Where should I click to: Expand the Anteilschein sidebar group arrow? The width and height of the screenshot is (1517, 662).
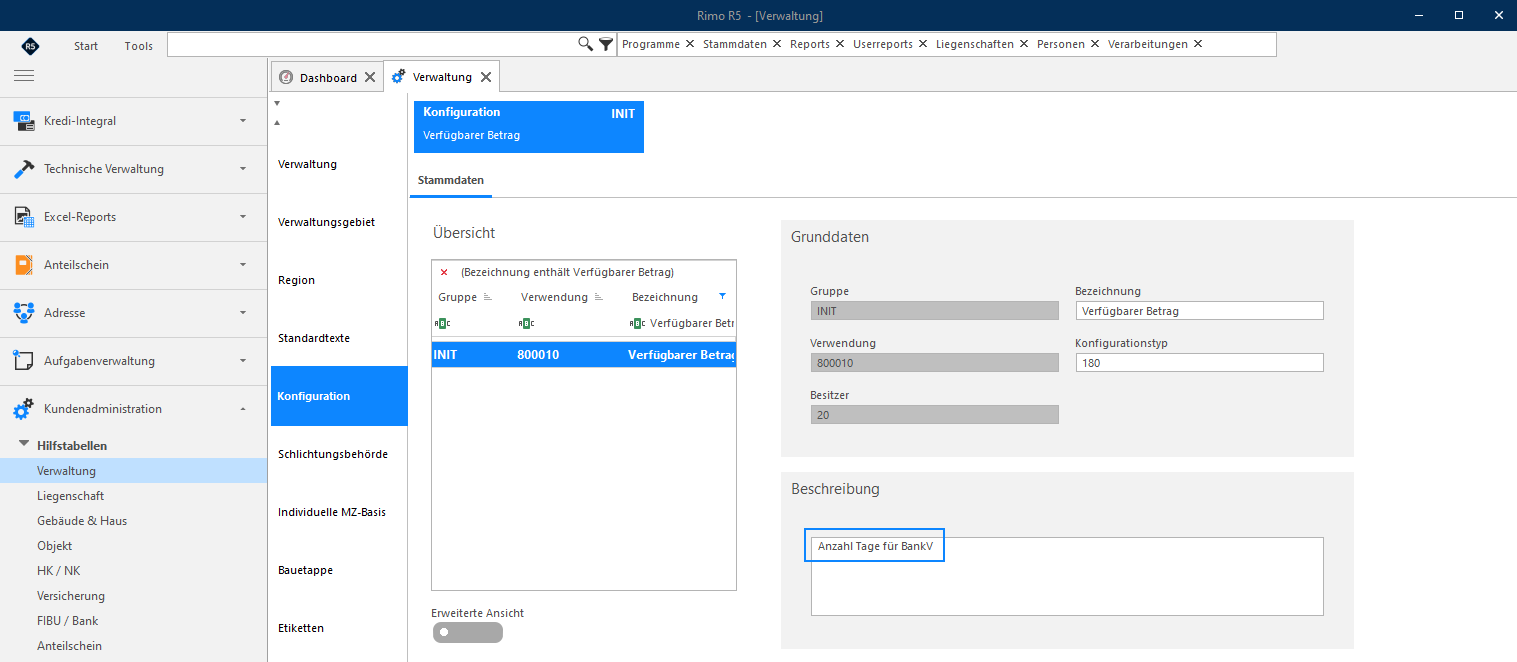click(243, 265)
